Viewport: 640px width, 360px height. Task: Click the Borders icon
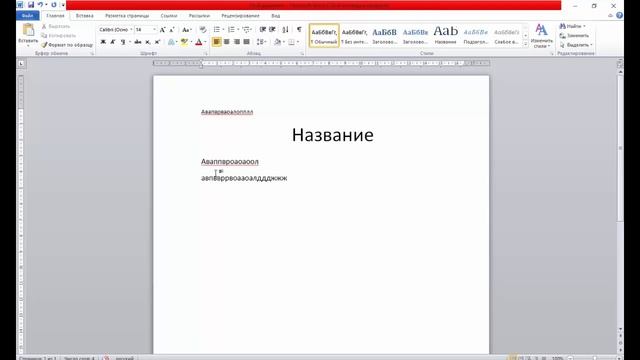291,42
